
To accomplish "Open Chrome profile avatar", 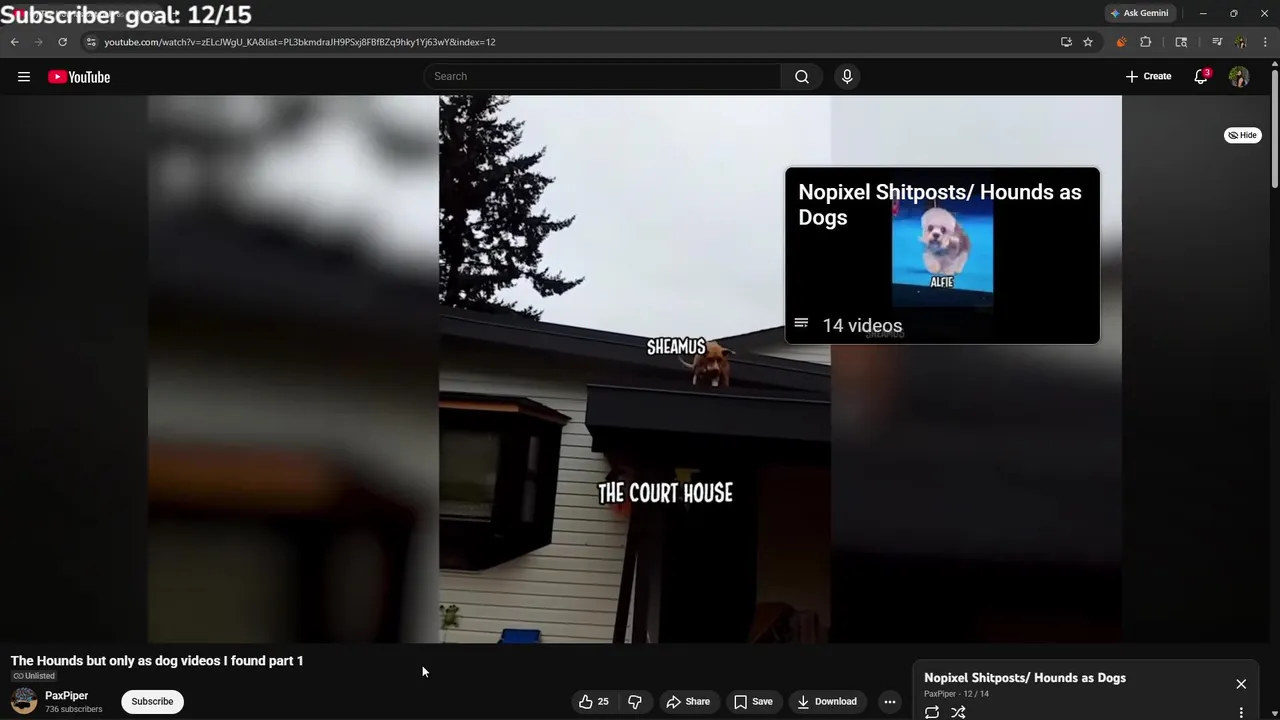I will pos(1241,42).
